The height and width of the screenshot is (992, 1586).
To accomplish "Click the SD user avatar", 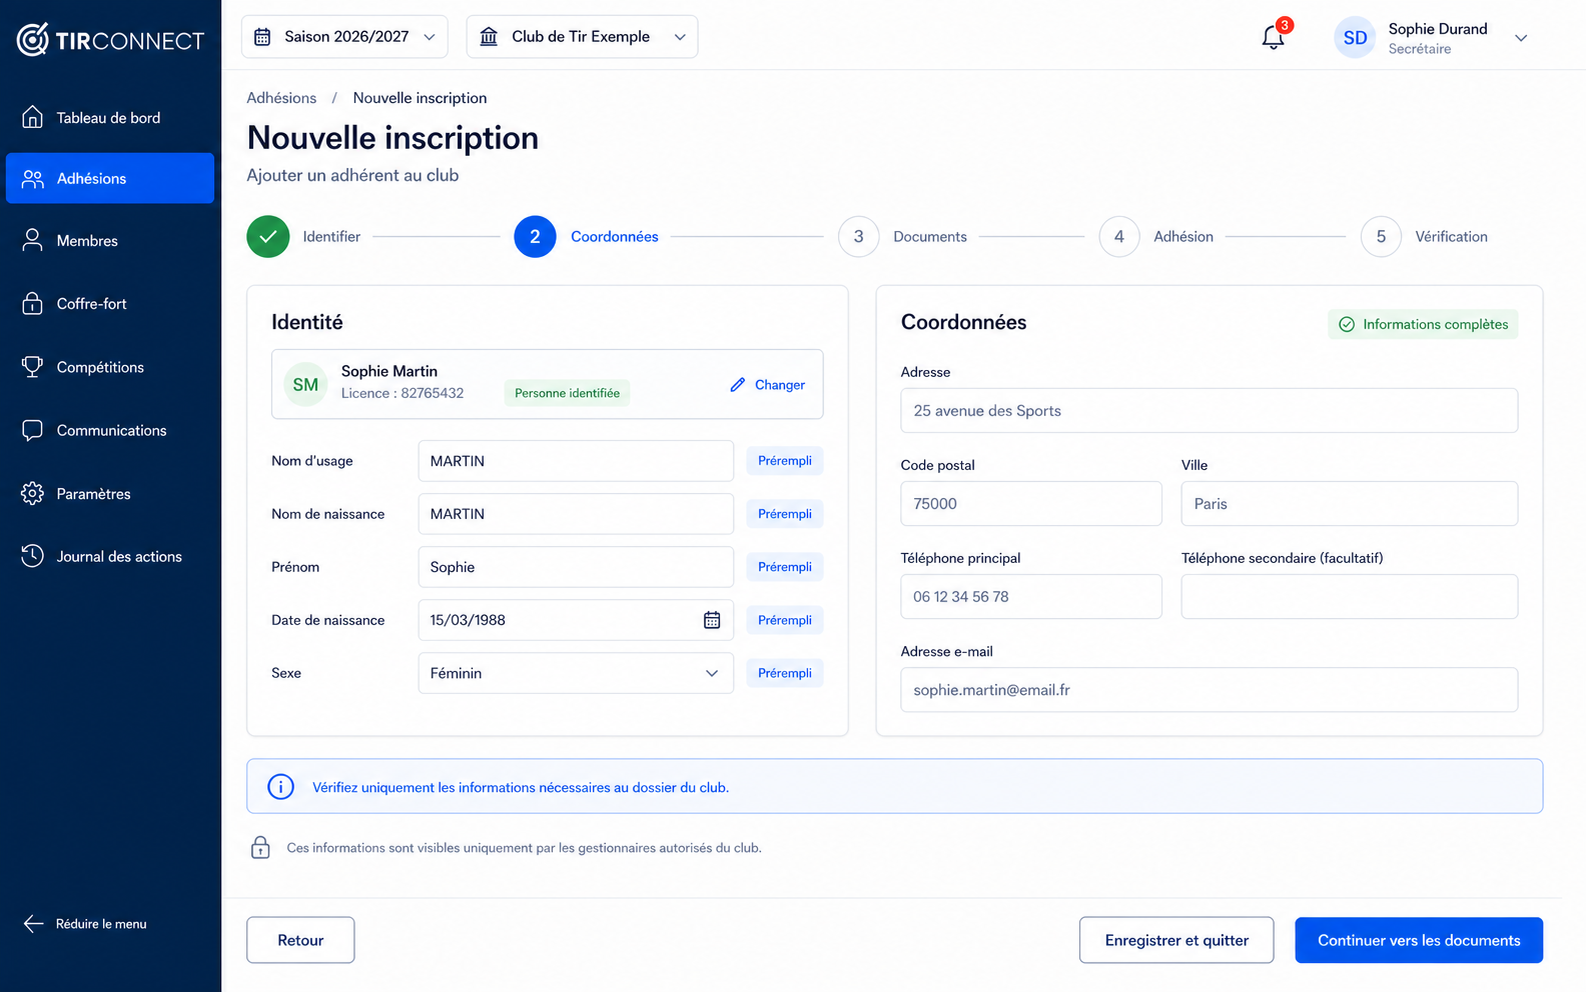I will point(1355,38).
